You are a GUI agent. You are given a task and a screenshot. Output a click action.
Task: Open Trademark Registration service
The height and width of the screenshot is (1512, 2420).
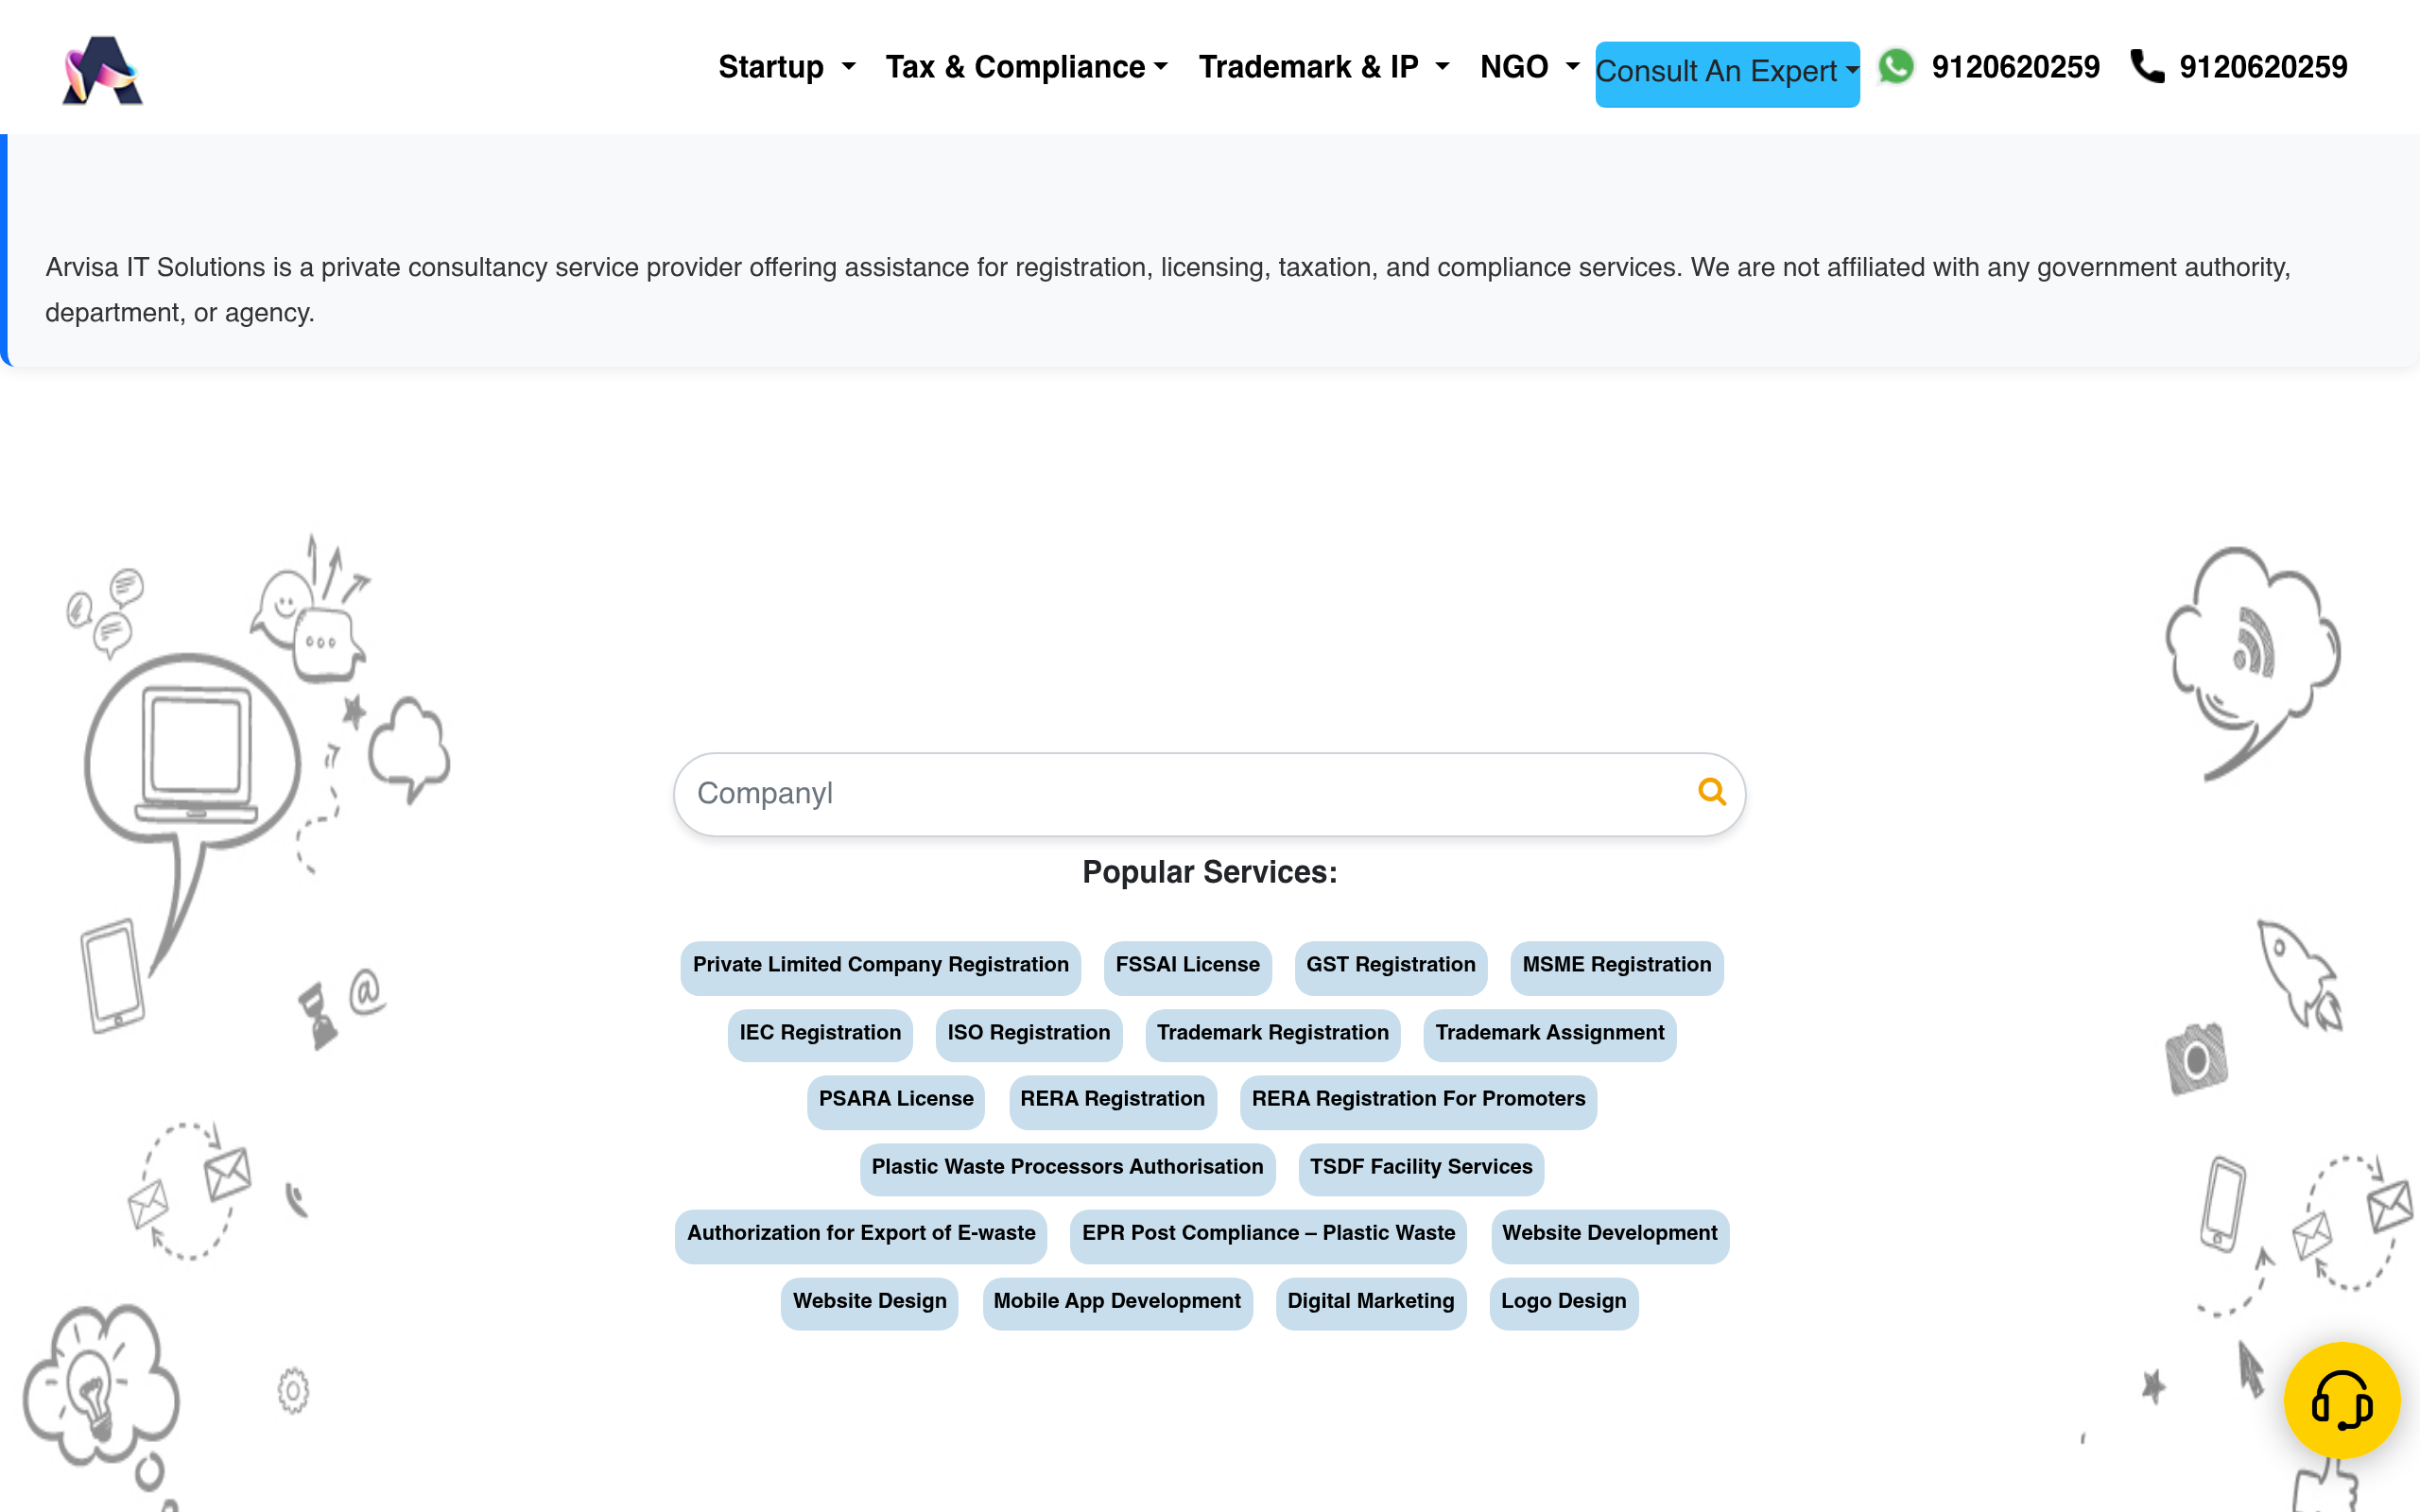pyautogui.click(x=1272, y=1034)
